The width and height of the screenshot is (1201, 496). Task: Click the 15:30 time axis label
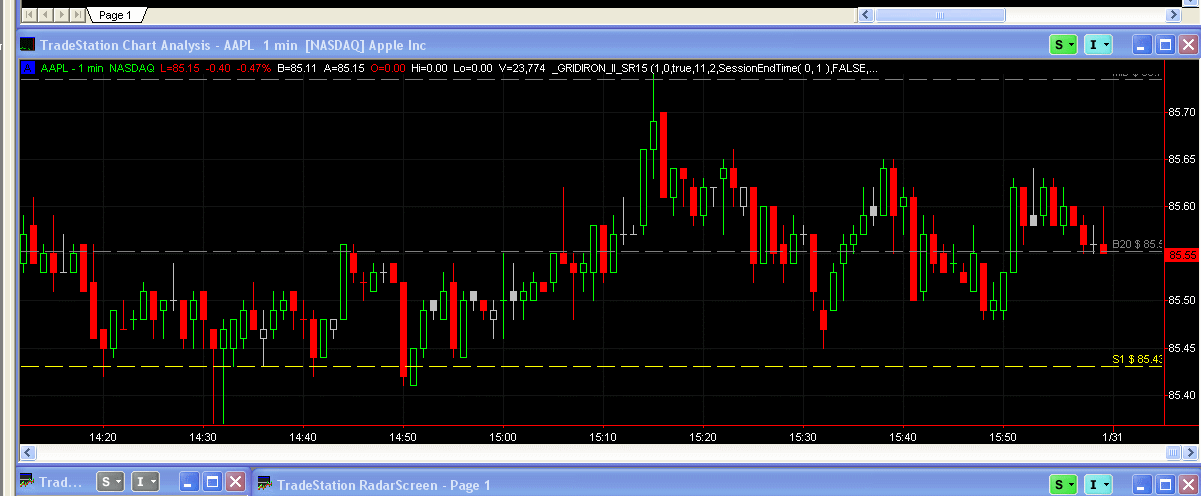coord(803,437)
